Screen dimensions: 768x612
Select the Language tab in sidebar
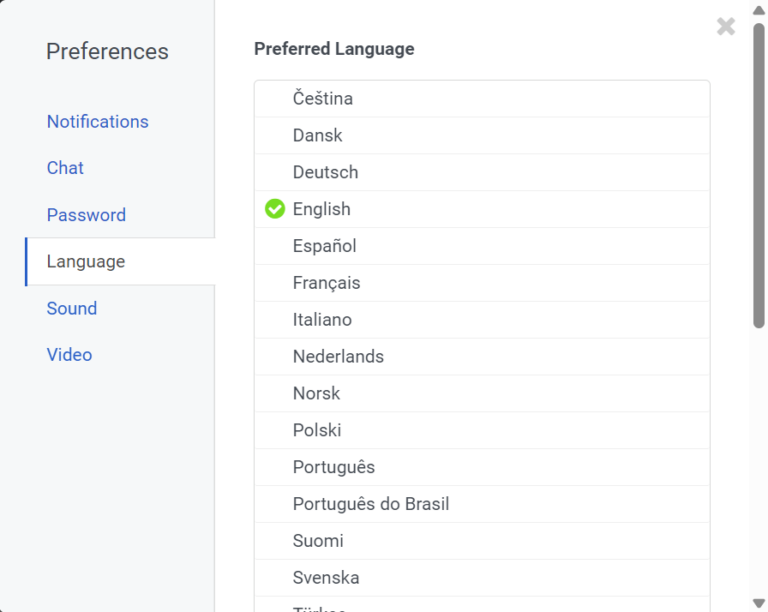pos(86,262)
